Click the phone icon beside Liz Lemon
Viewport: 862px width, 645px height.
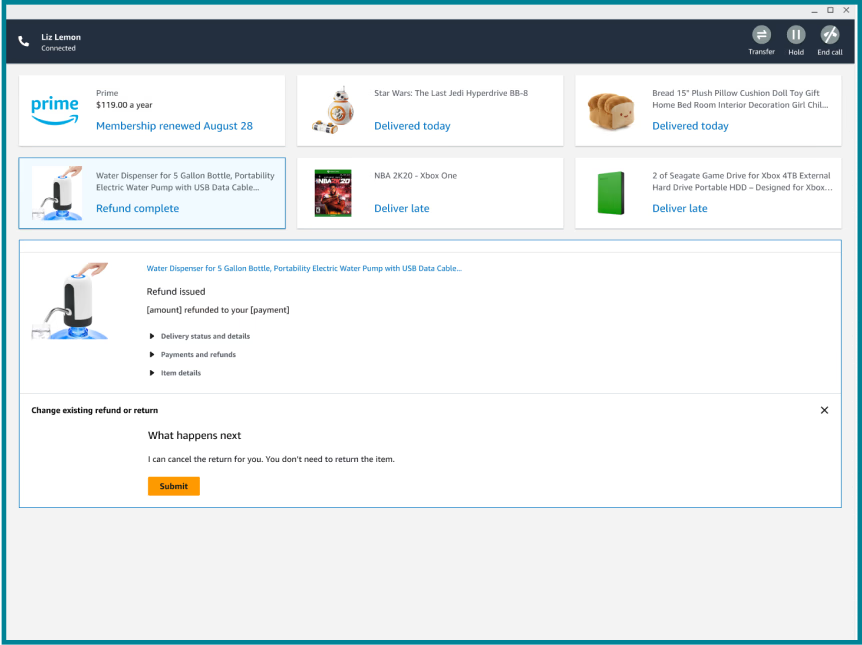(x=24, y=42)
